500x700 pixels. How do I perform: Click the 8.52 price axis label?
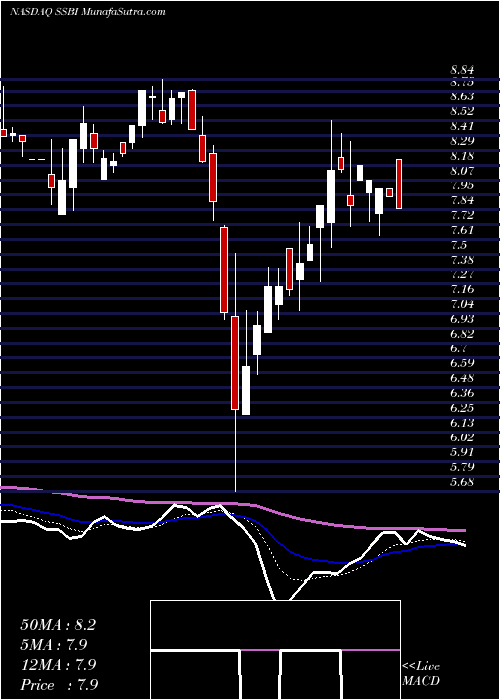pos(462,111)
